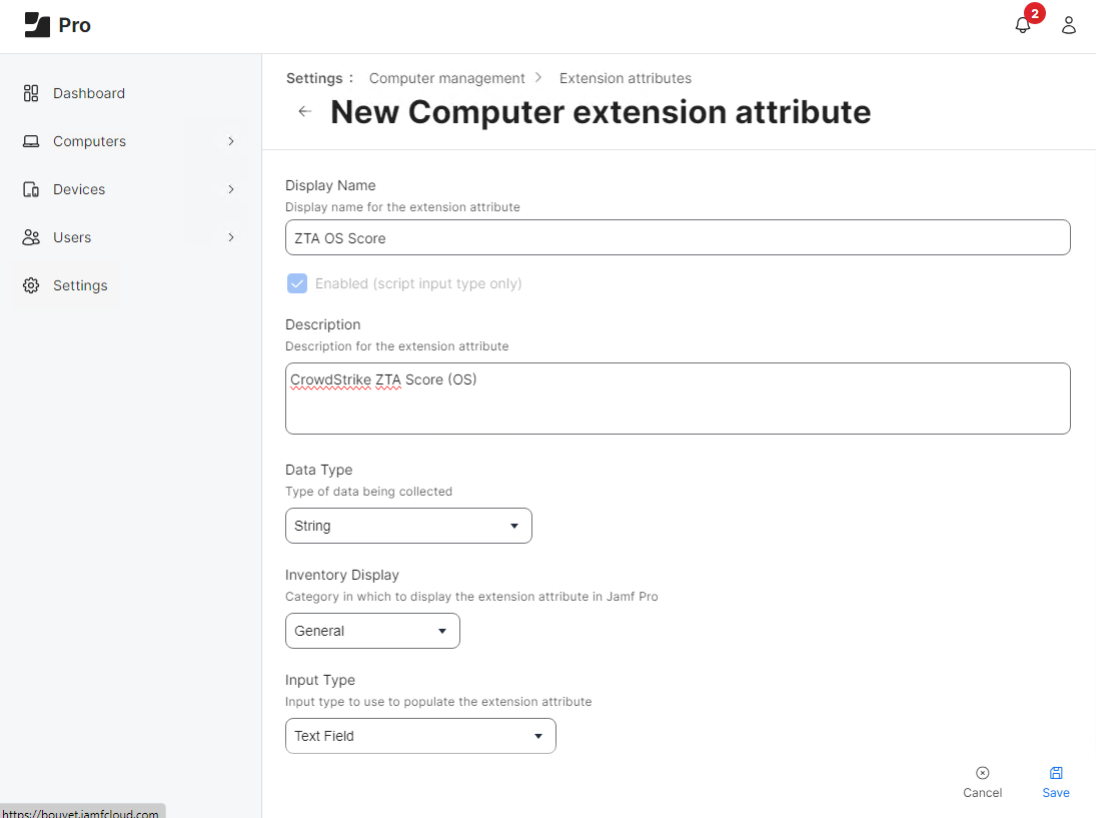Click in the Display Name text field
This screenshot has height=818, width=1096.
[677, 238]
